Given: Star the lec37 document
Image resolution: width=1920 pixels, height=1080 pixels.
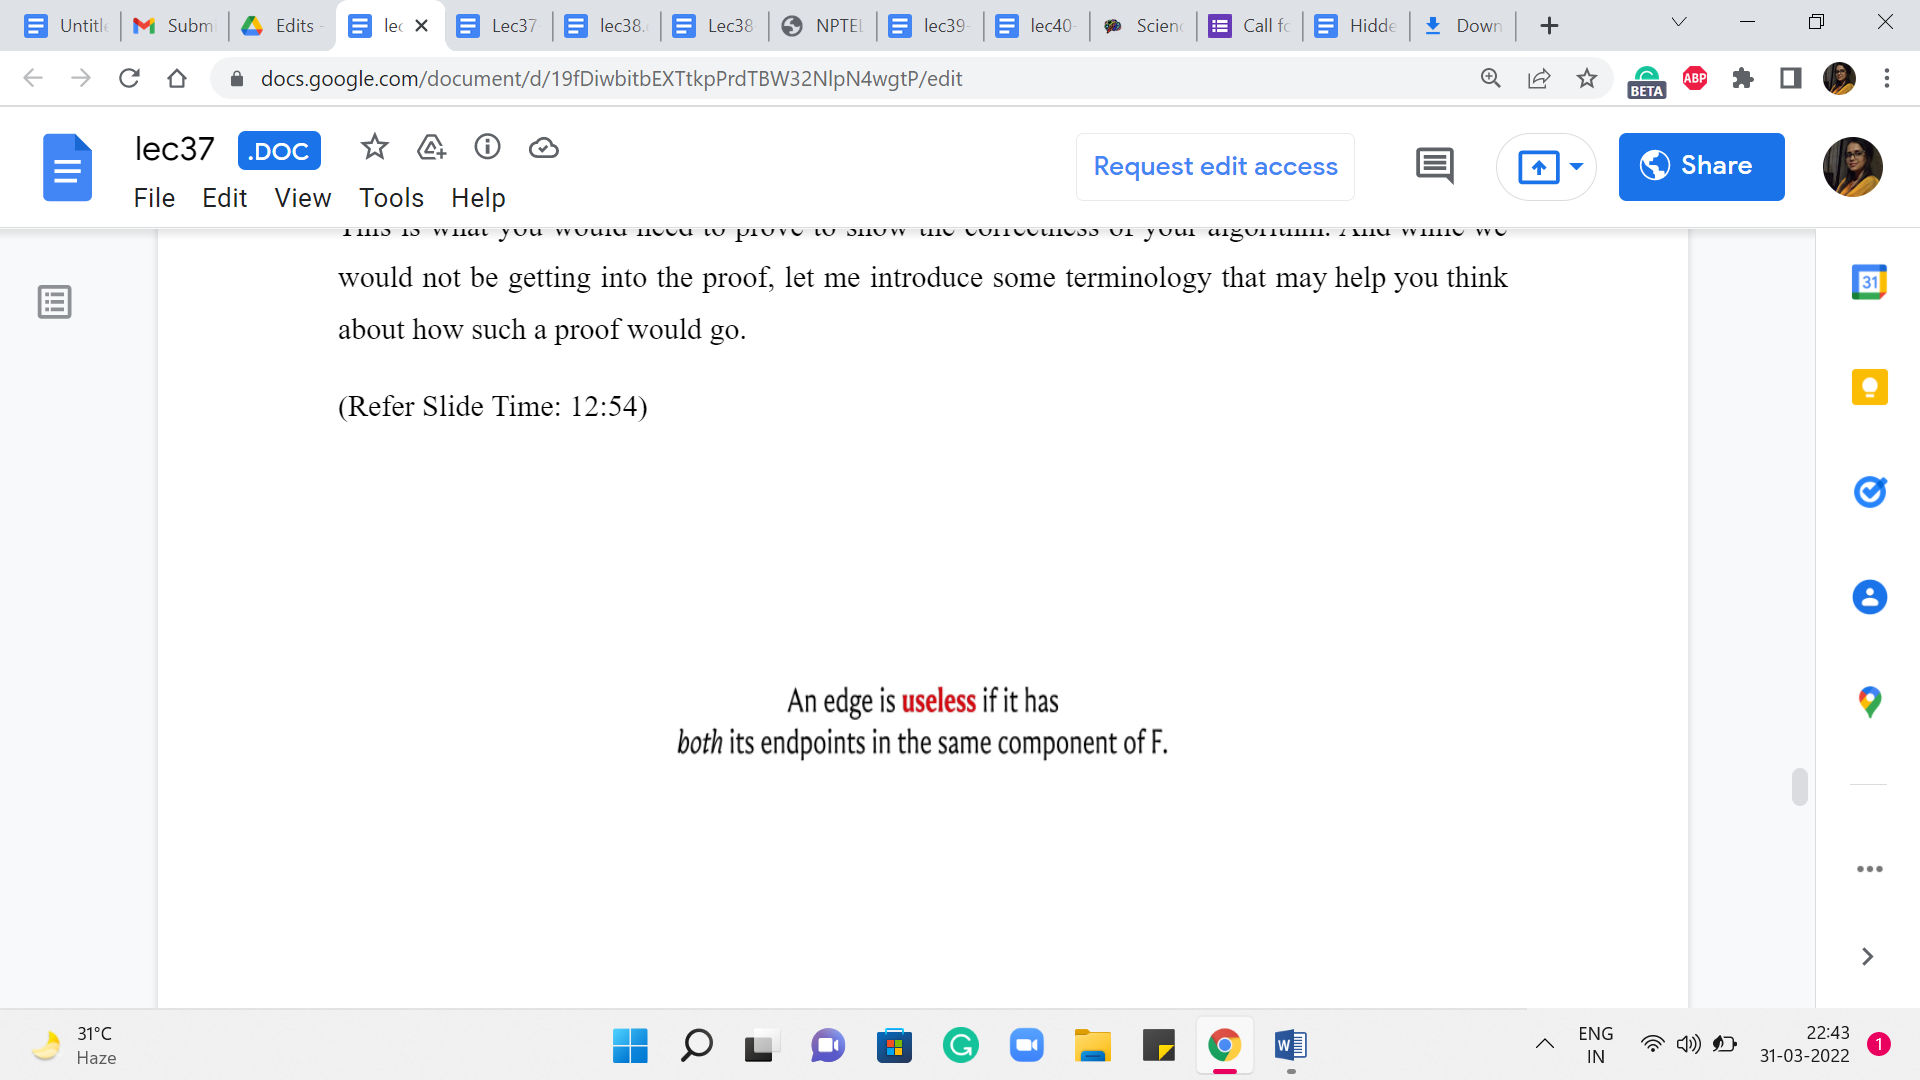Looking at the screenshot, I should [x=374, y=148].
